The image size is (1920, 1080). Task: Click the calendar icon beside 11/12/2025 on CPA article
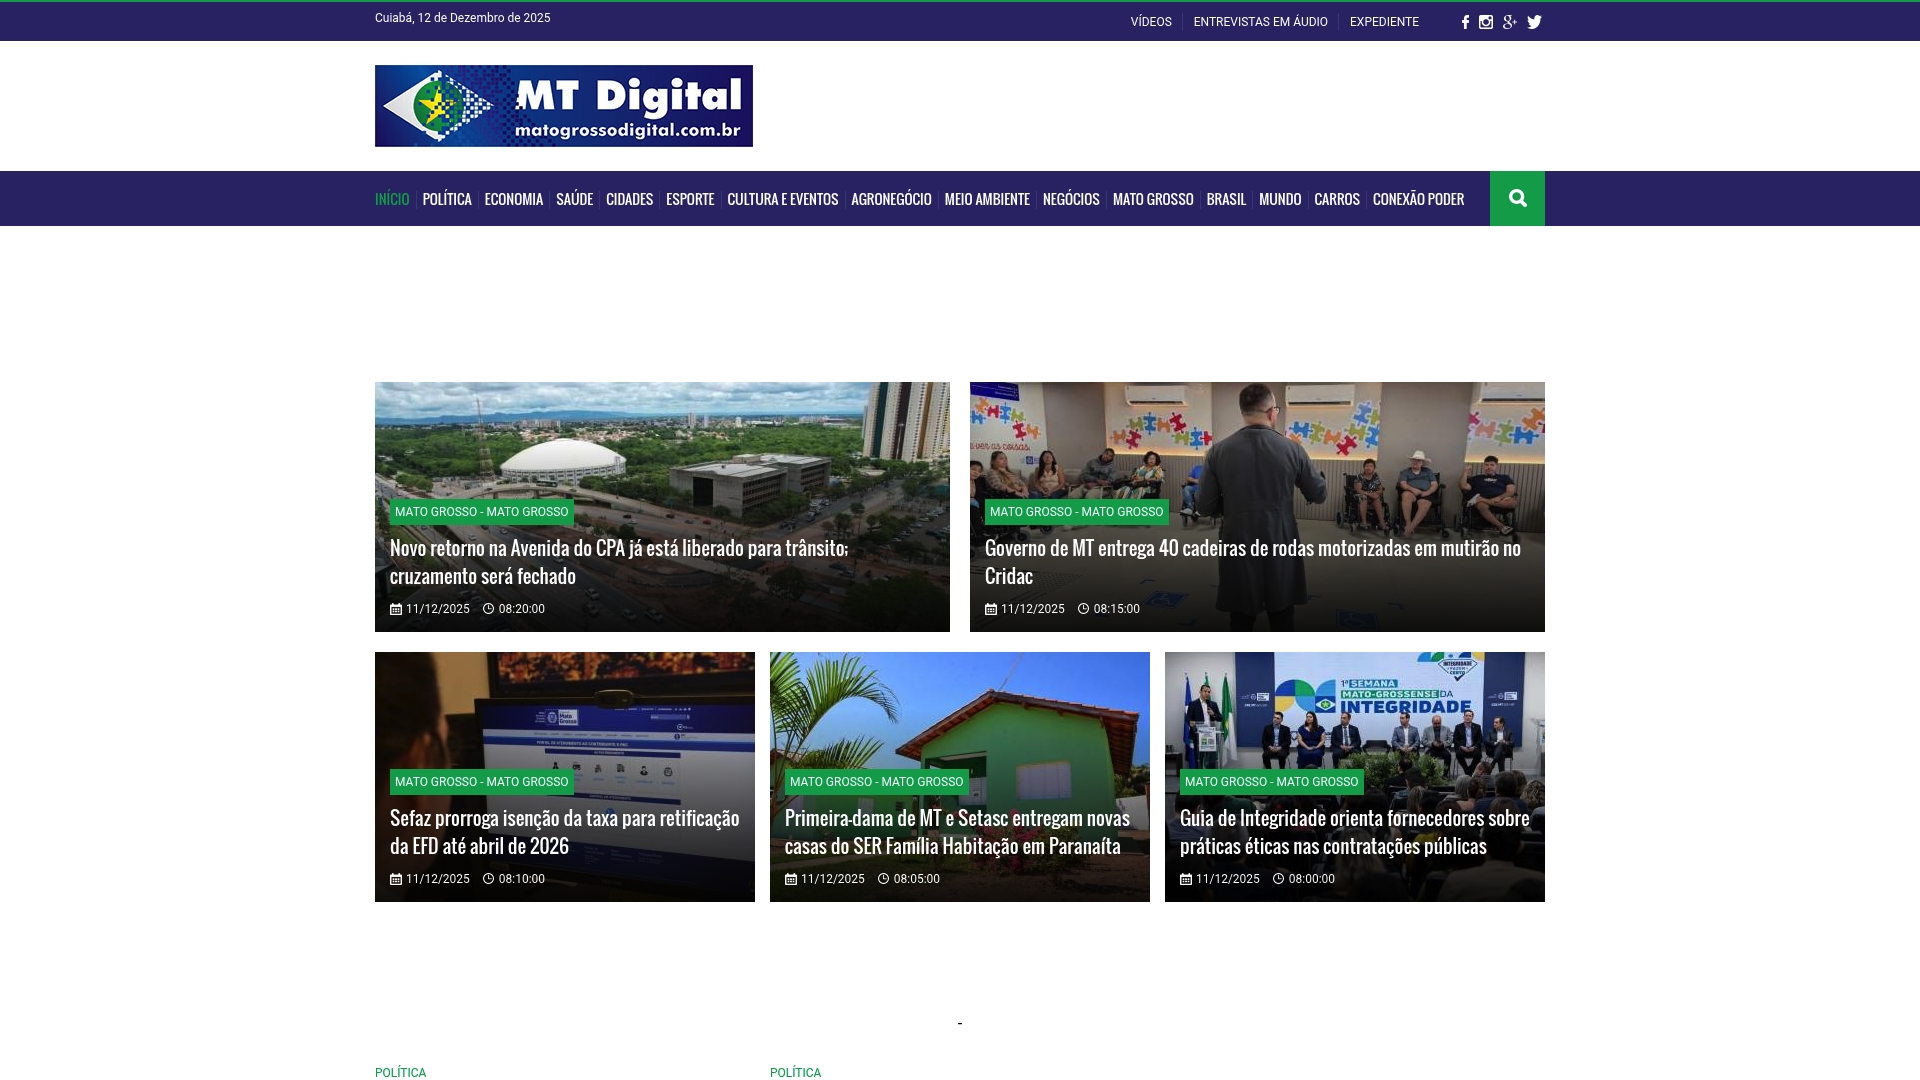click(395, 609)
